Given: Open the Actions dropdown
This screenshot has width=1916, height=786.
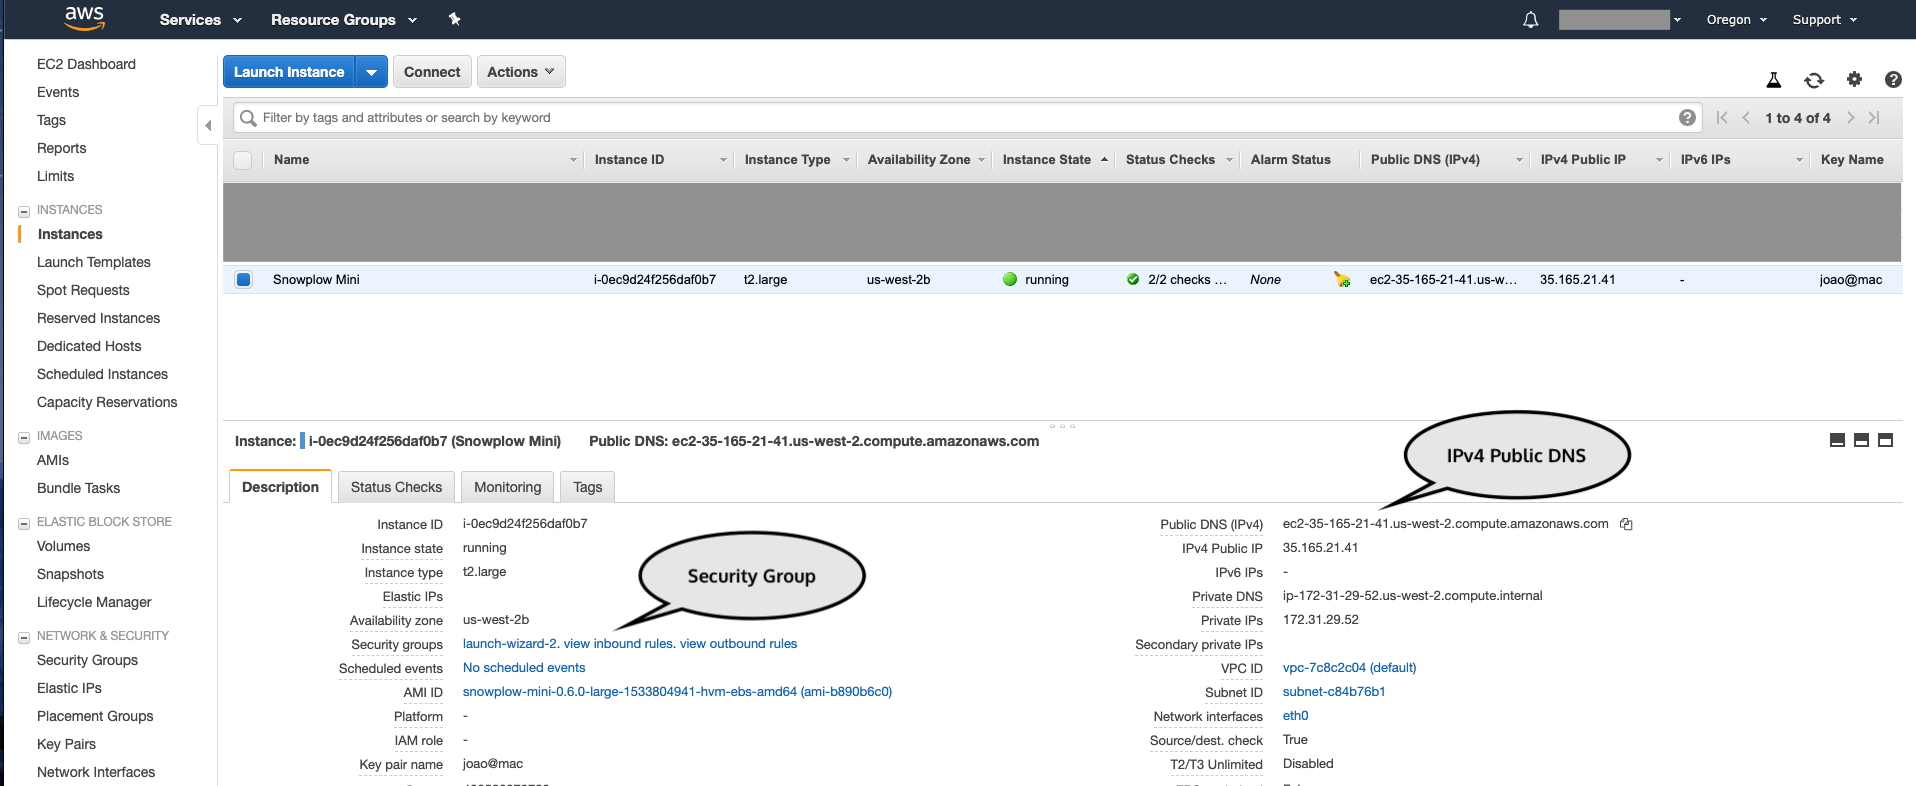Looking at the screenshot, I should click(x=521, y=72).
